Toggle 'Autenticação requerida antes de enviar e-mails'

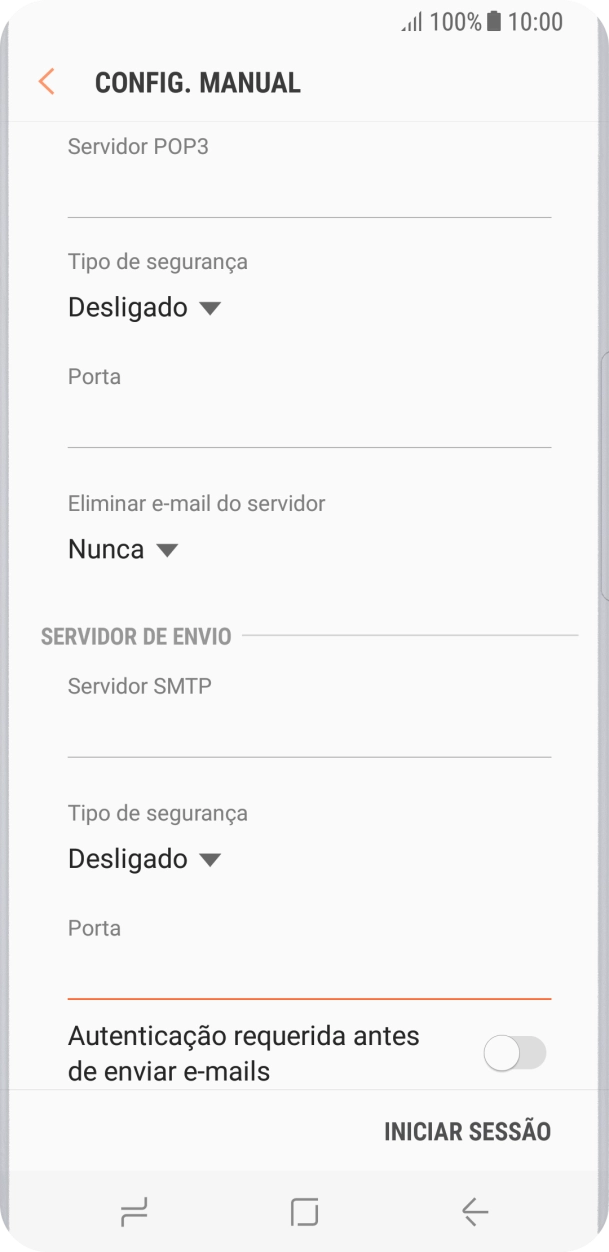pyautogui.click(x=516, y=1055)
